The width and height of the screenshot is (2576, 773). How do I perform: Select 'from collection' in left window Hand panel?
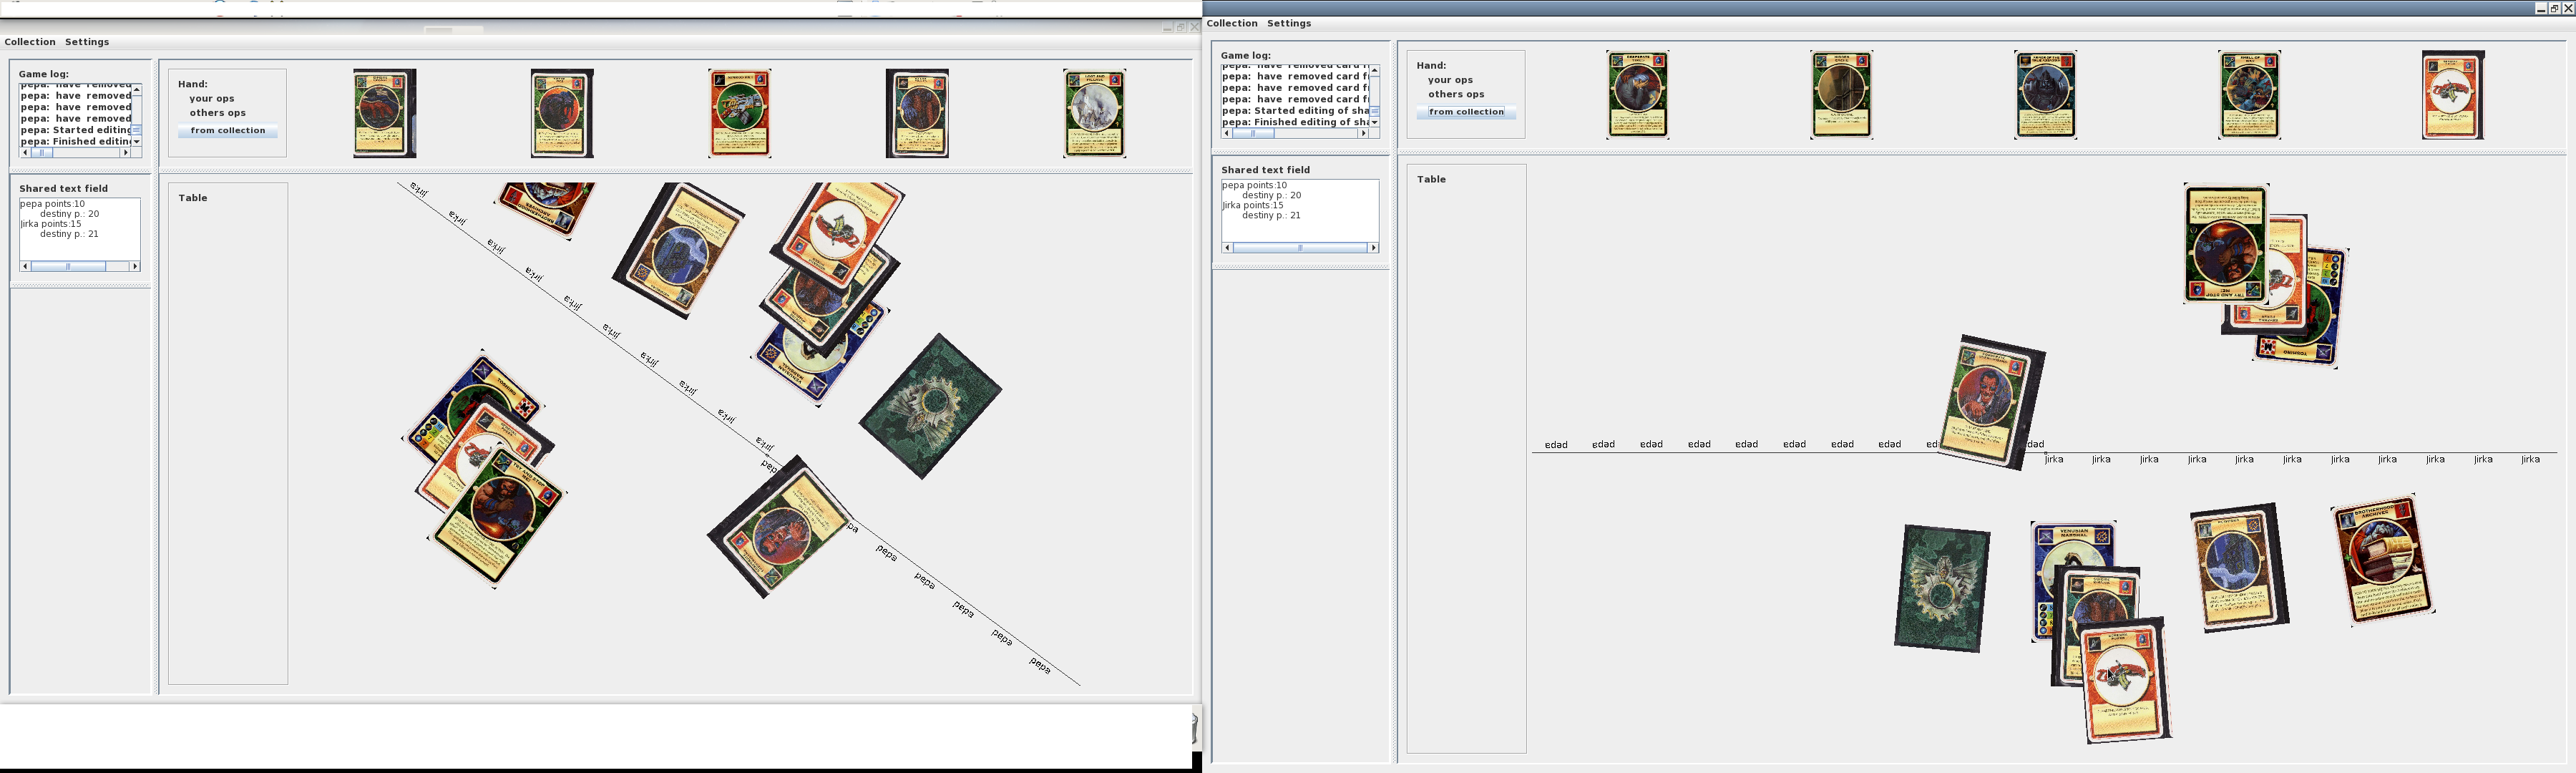pyautogui.click(x=228, y=131)
